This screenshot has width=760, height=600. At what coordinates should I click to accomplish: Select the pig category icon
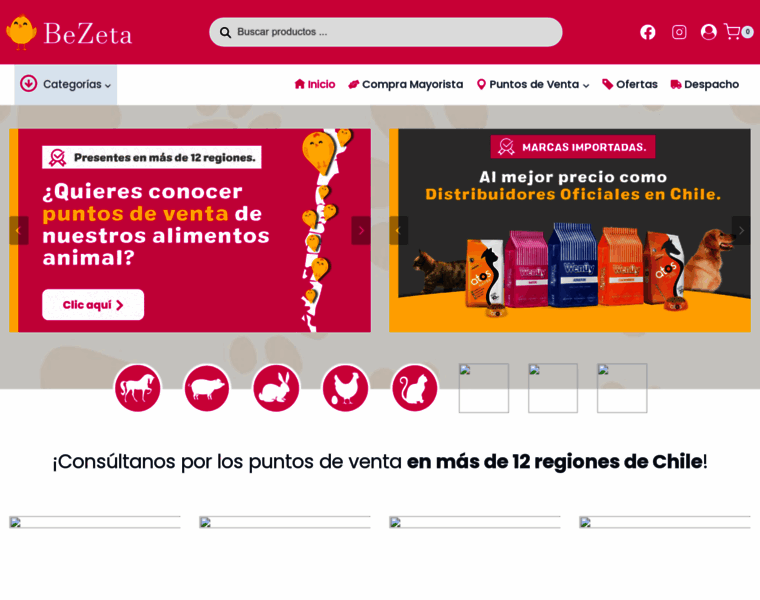coord(207,388)
